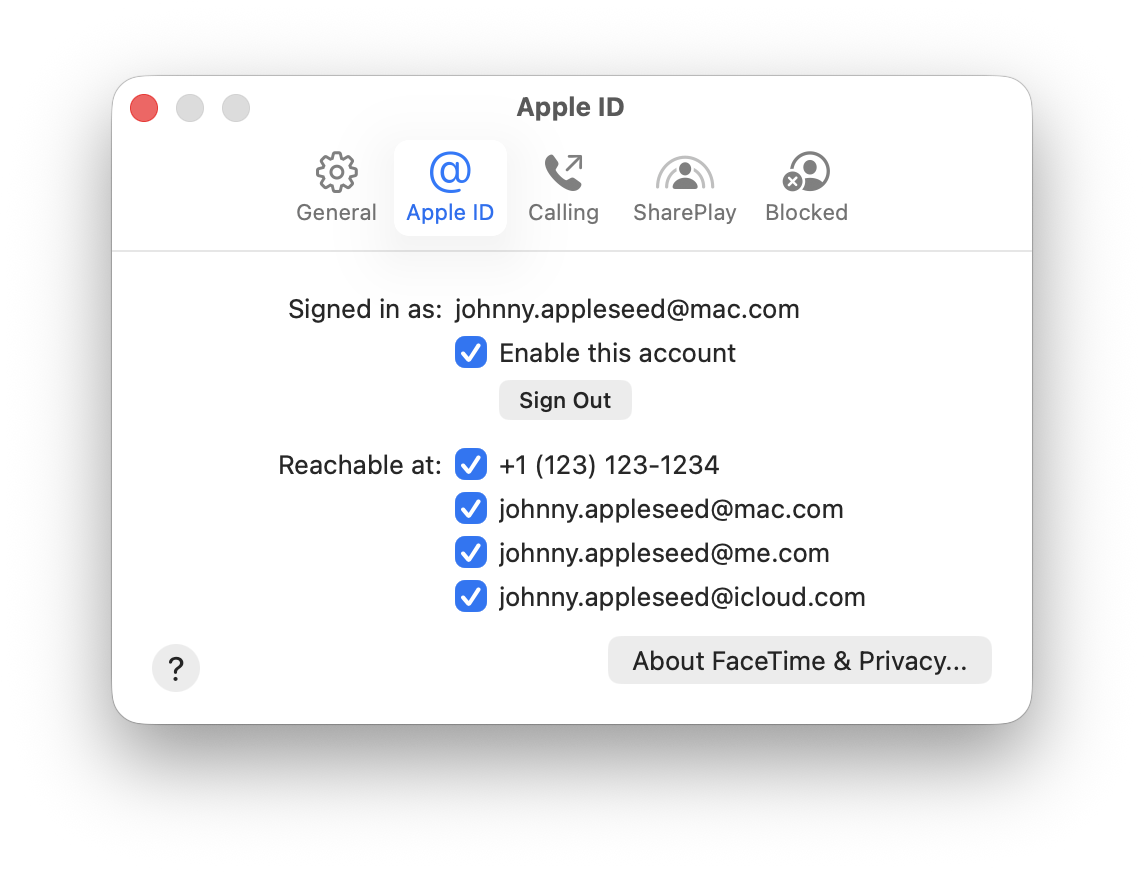
Task: Click the gray zoom window button
Action: pos(236,108)
